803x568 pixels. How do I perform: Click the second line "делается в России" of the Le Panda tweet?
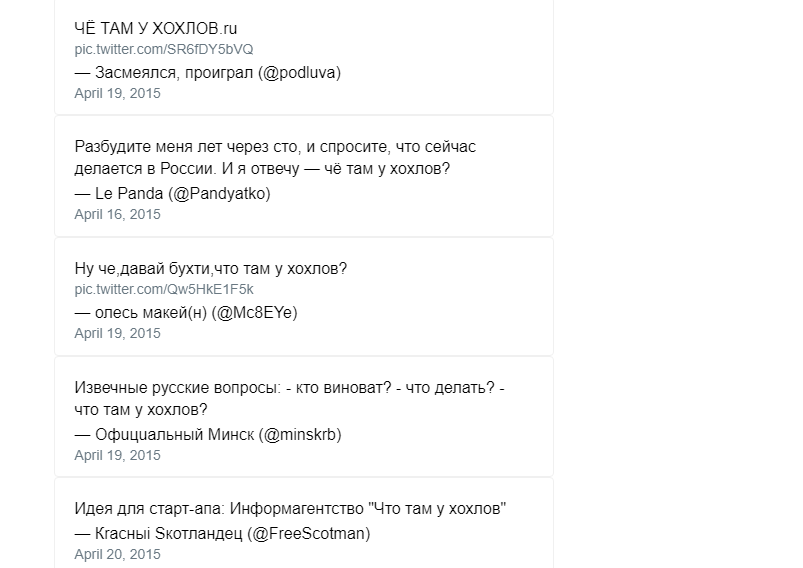(262, 169)
